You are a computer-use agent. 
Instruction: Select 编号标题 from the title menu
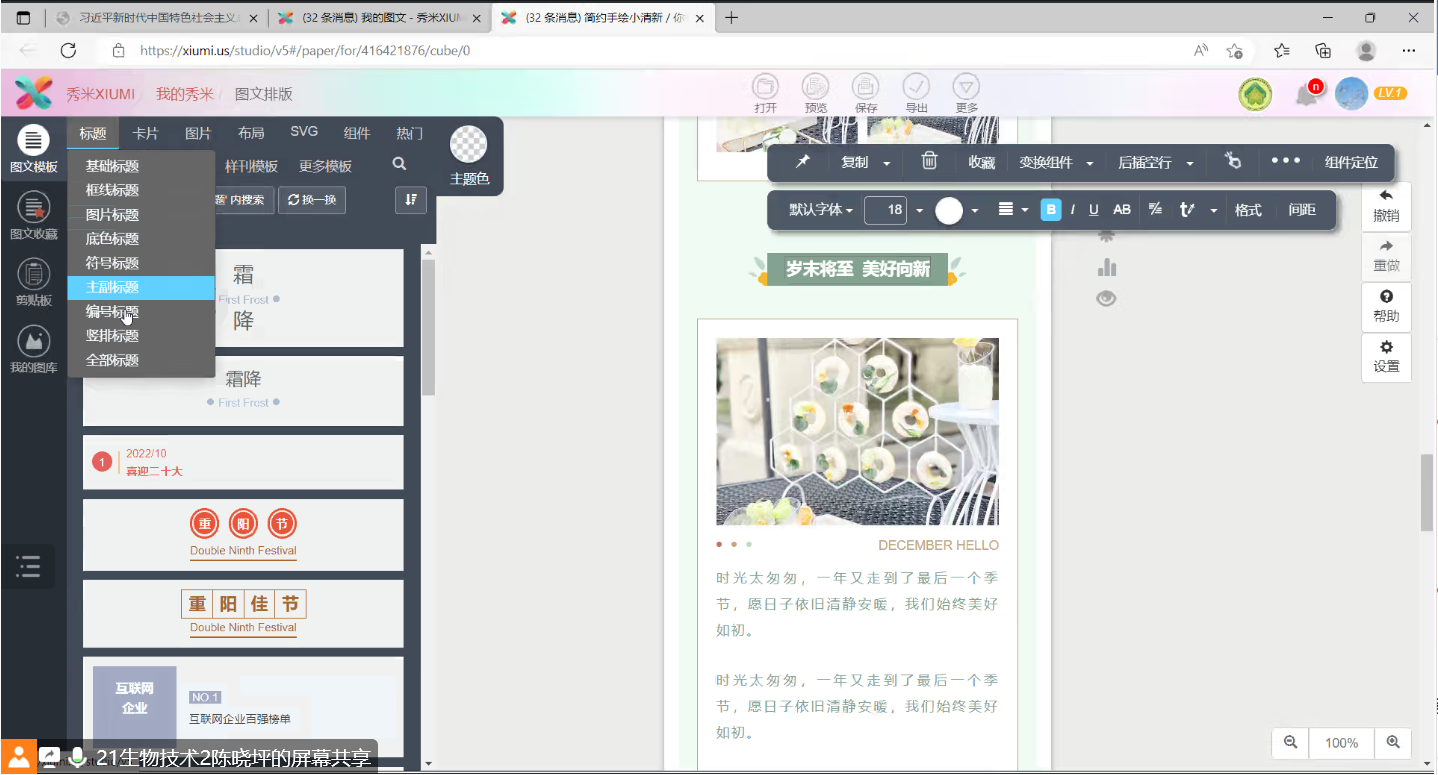coord(112,312)
